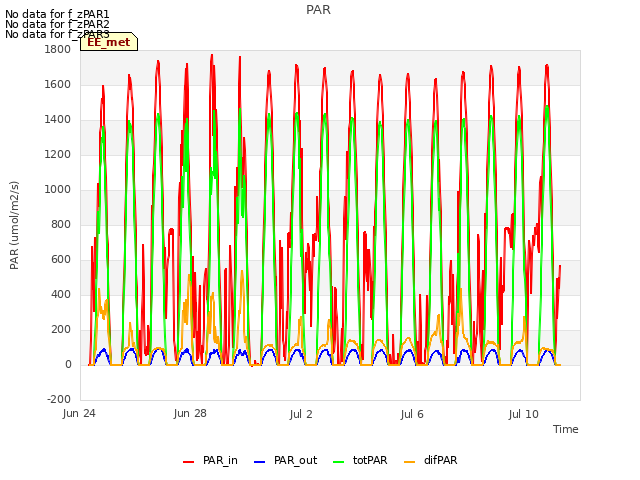Click the 1600 y-axis tick label
The width and height of the screenshot is (640, 480).
[x=58, y=85]
